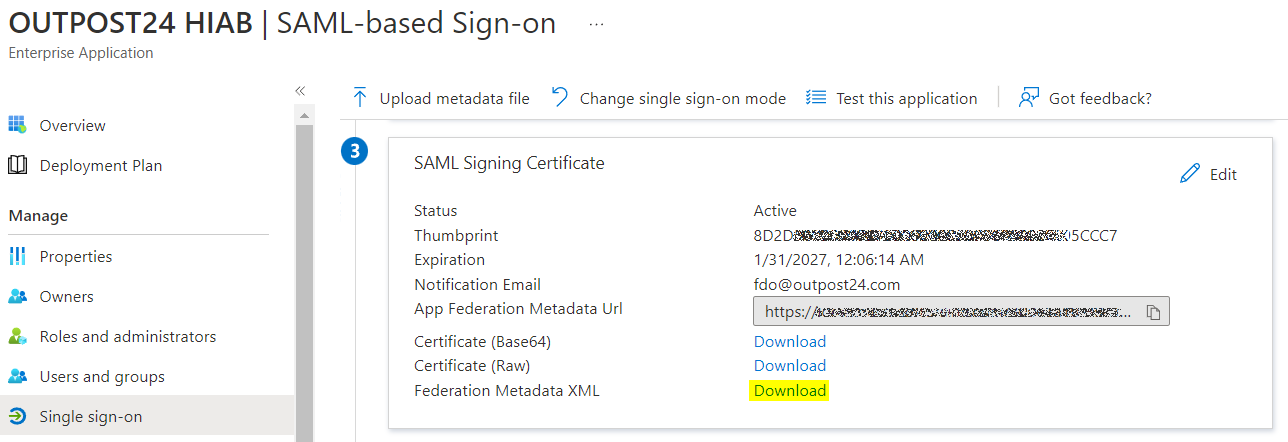This screenshot has height=442, width=1288.
Task: Click the sidebar vertical scrollbar
Action: [x=305, y=270]
